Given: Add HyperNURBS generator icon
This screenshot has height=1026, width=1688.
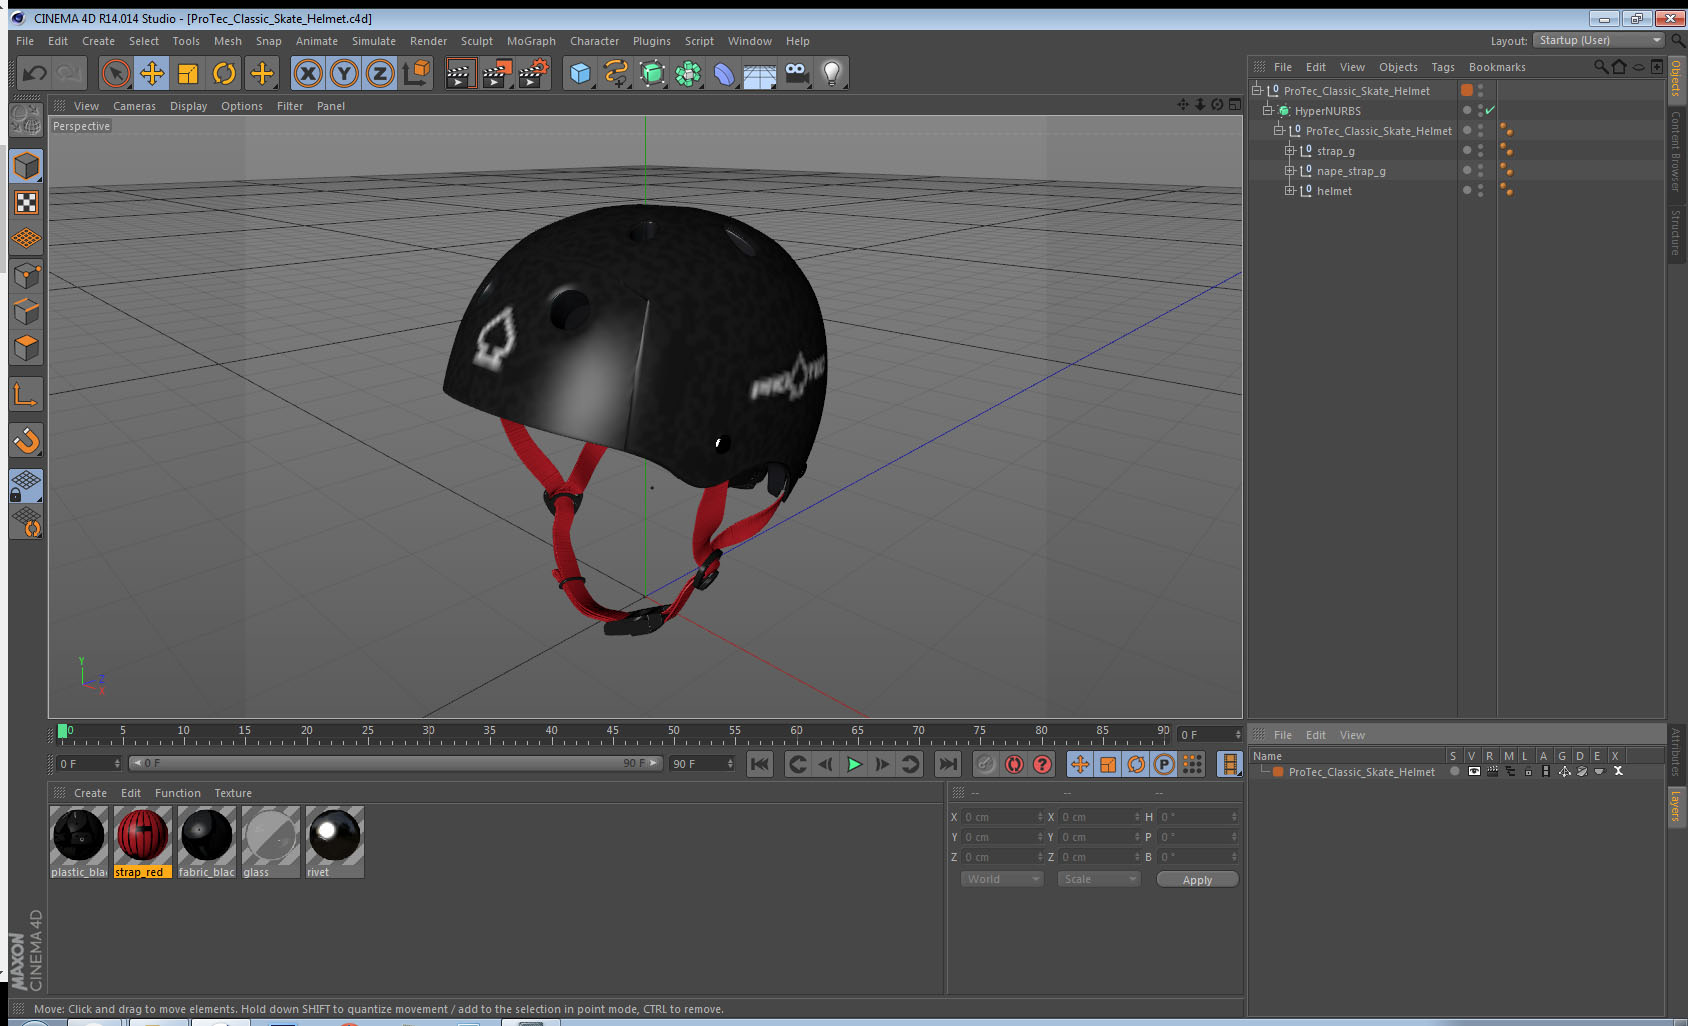Looking at the screenshot, I should coord(652,73).
